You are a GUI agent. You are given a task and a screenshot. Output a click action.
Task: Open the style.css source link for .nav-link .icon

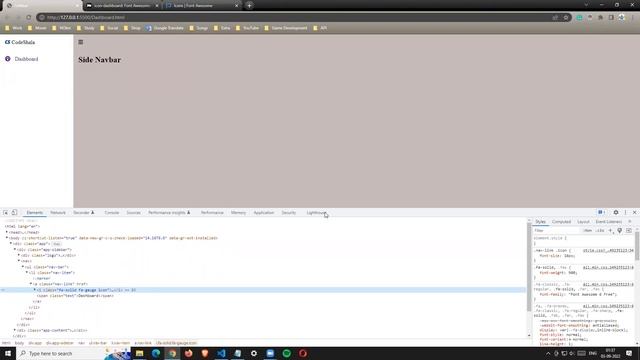coord(608,250)
